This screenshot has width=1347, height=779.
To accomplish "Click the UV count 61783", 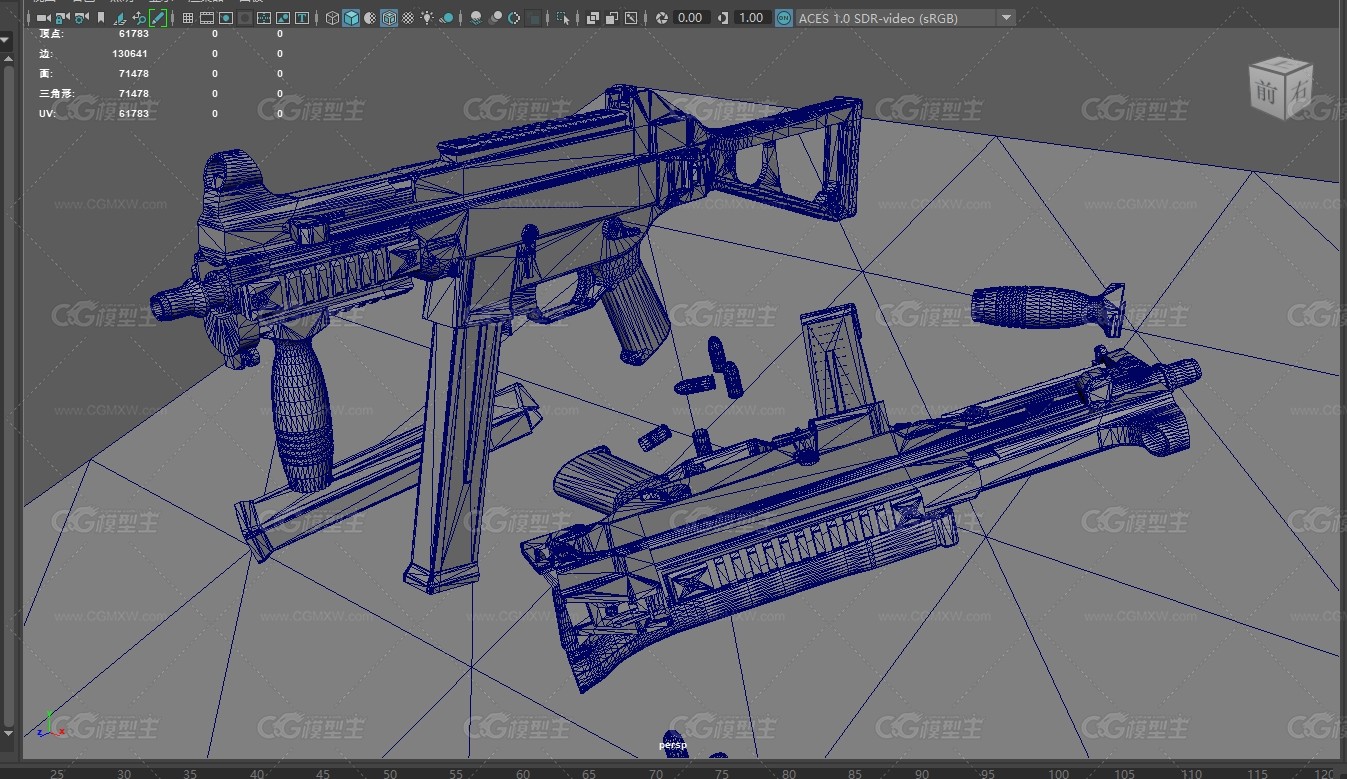I will (133, 113).
